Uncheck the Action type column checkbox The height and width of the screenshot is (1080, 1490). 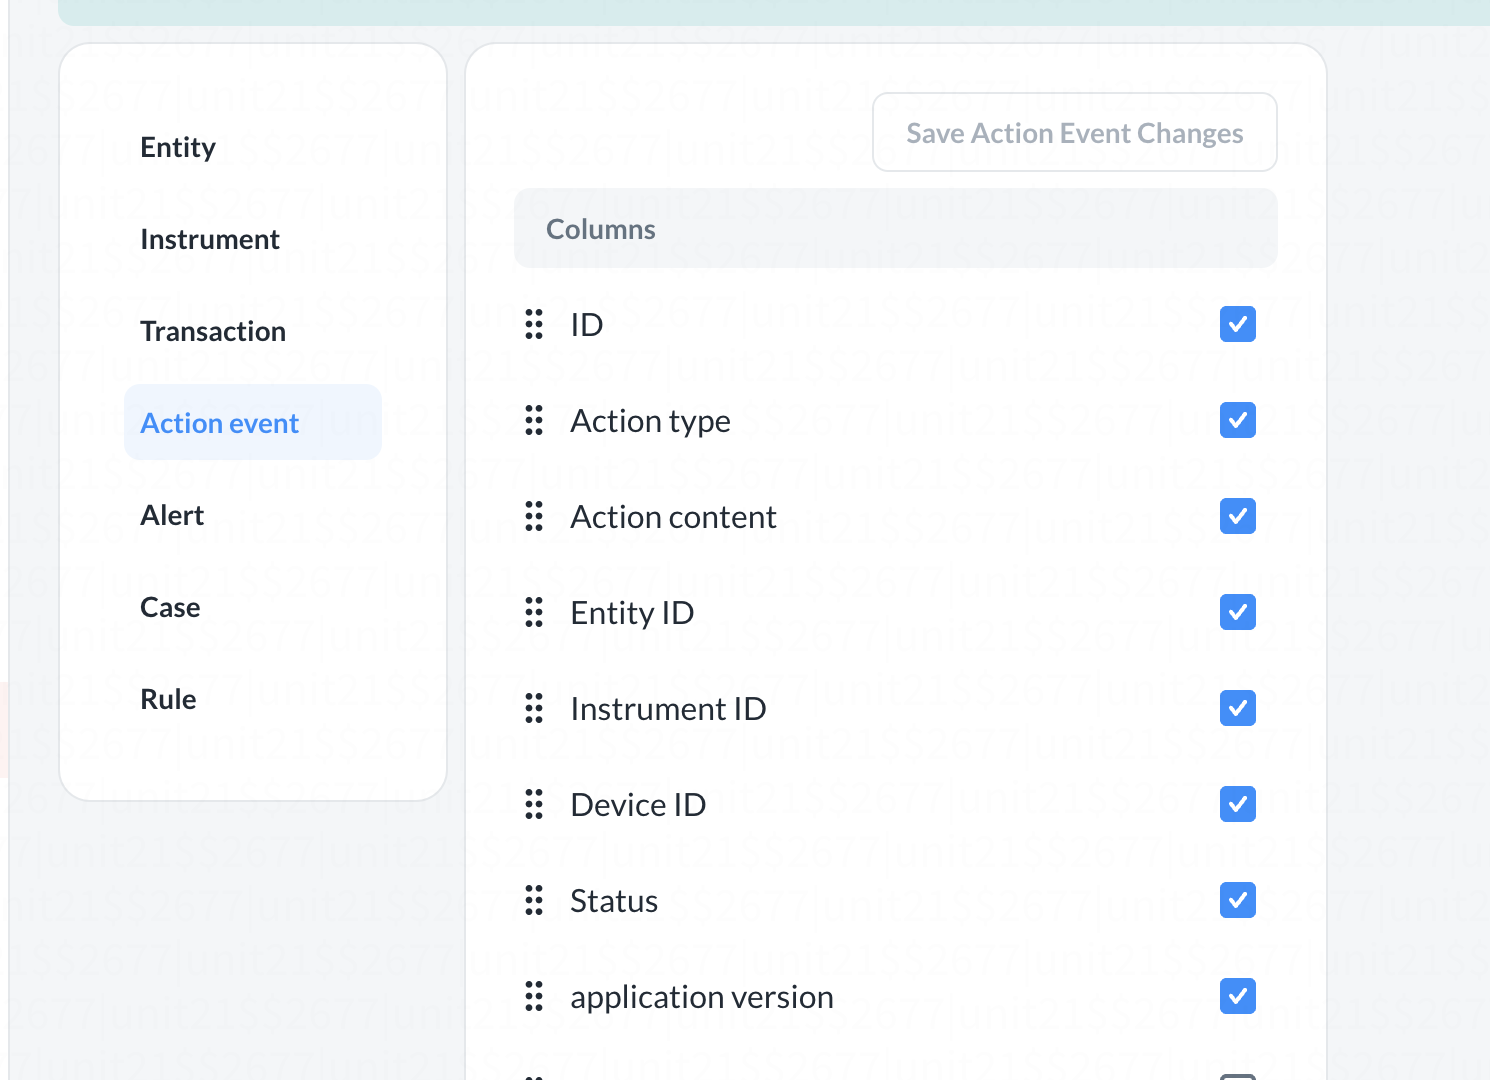click(1237, 420)
